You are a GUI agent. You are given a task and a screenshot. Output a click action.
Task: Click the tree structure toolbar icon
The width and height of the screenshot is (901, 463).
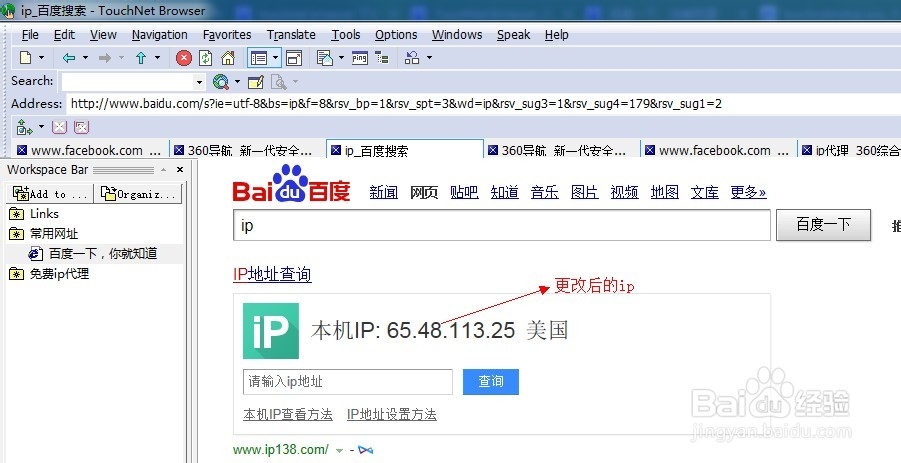click(382, 57)
